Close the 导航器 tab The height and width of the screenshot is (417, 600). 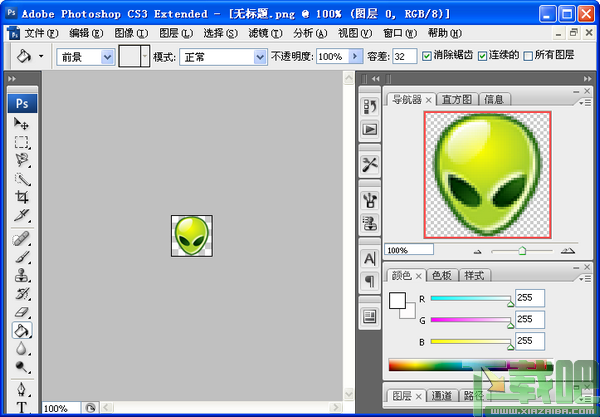point(429,100)
